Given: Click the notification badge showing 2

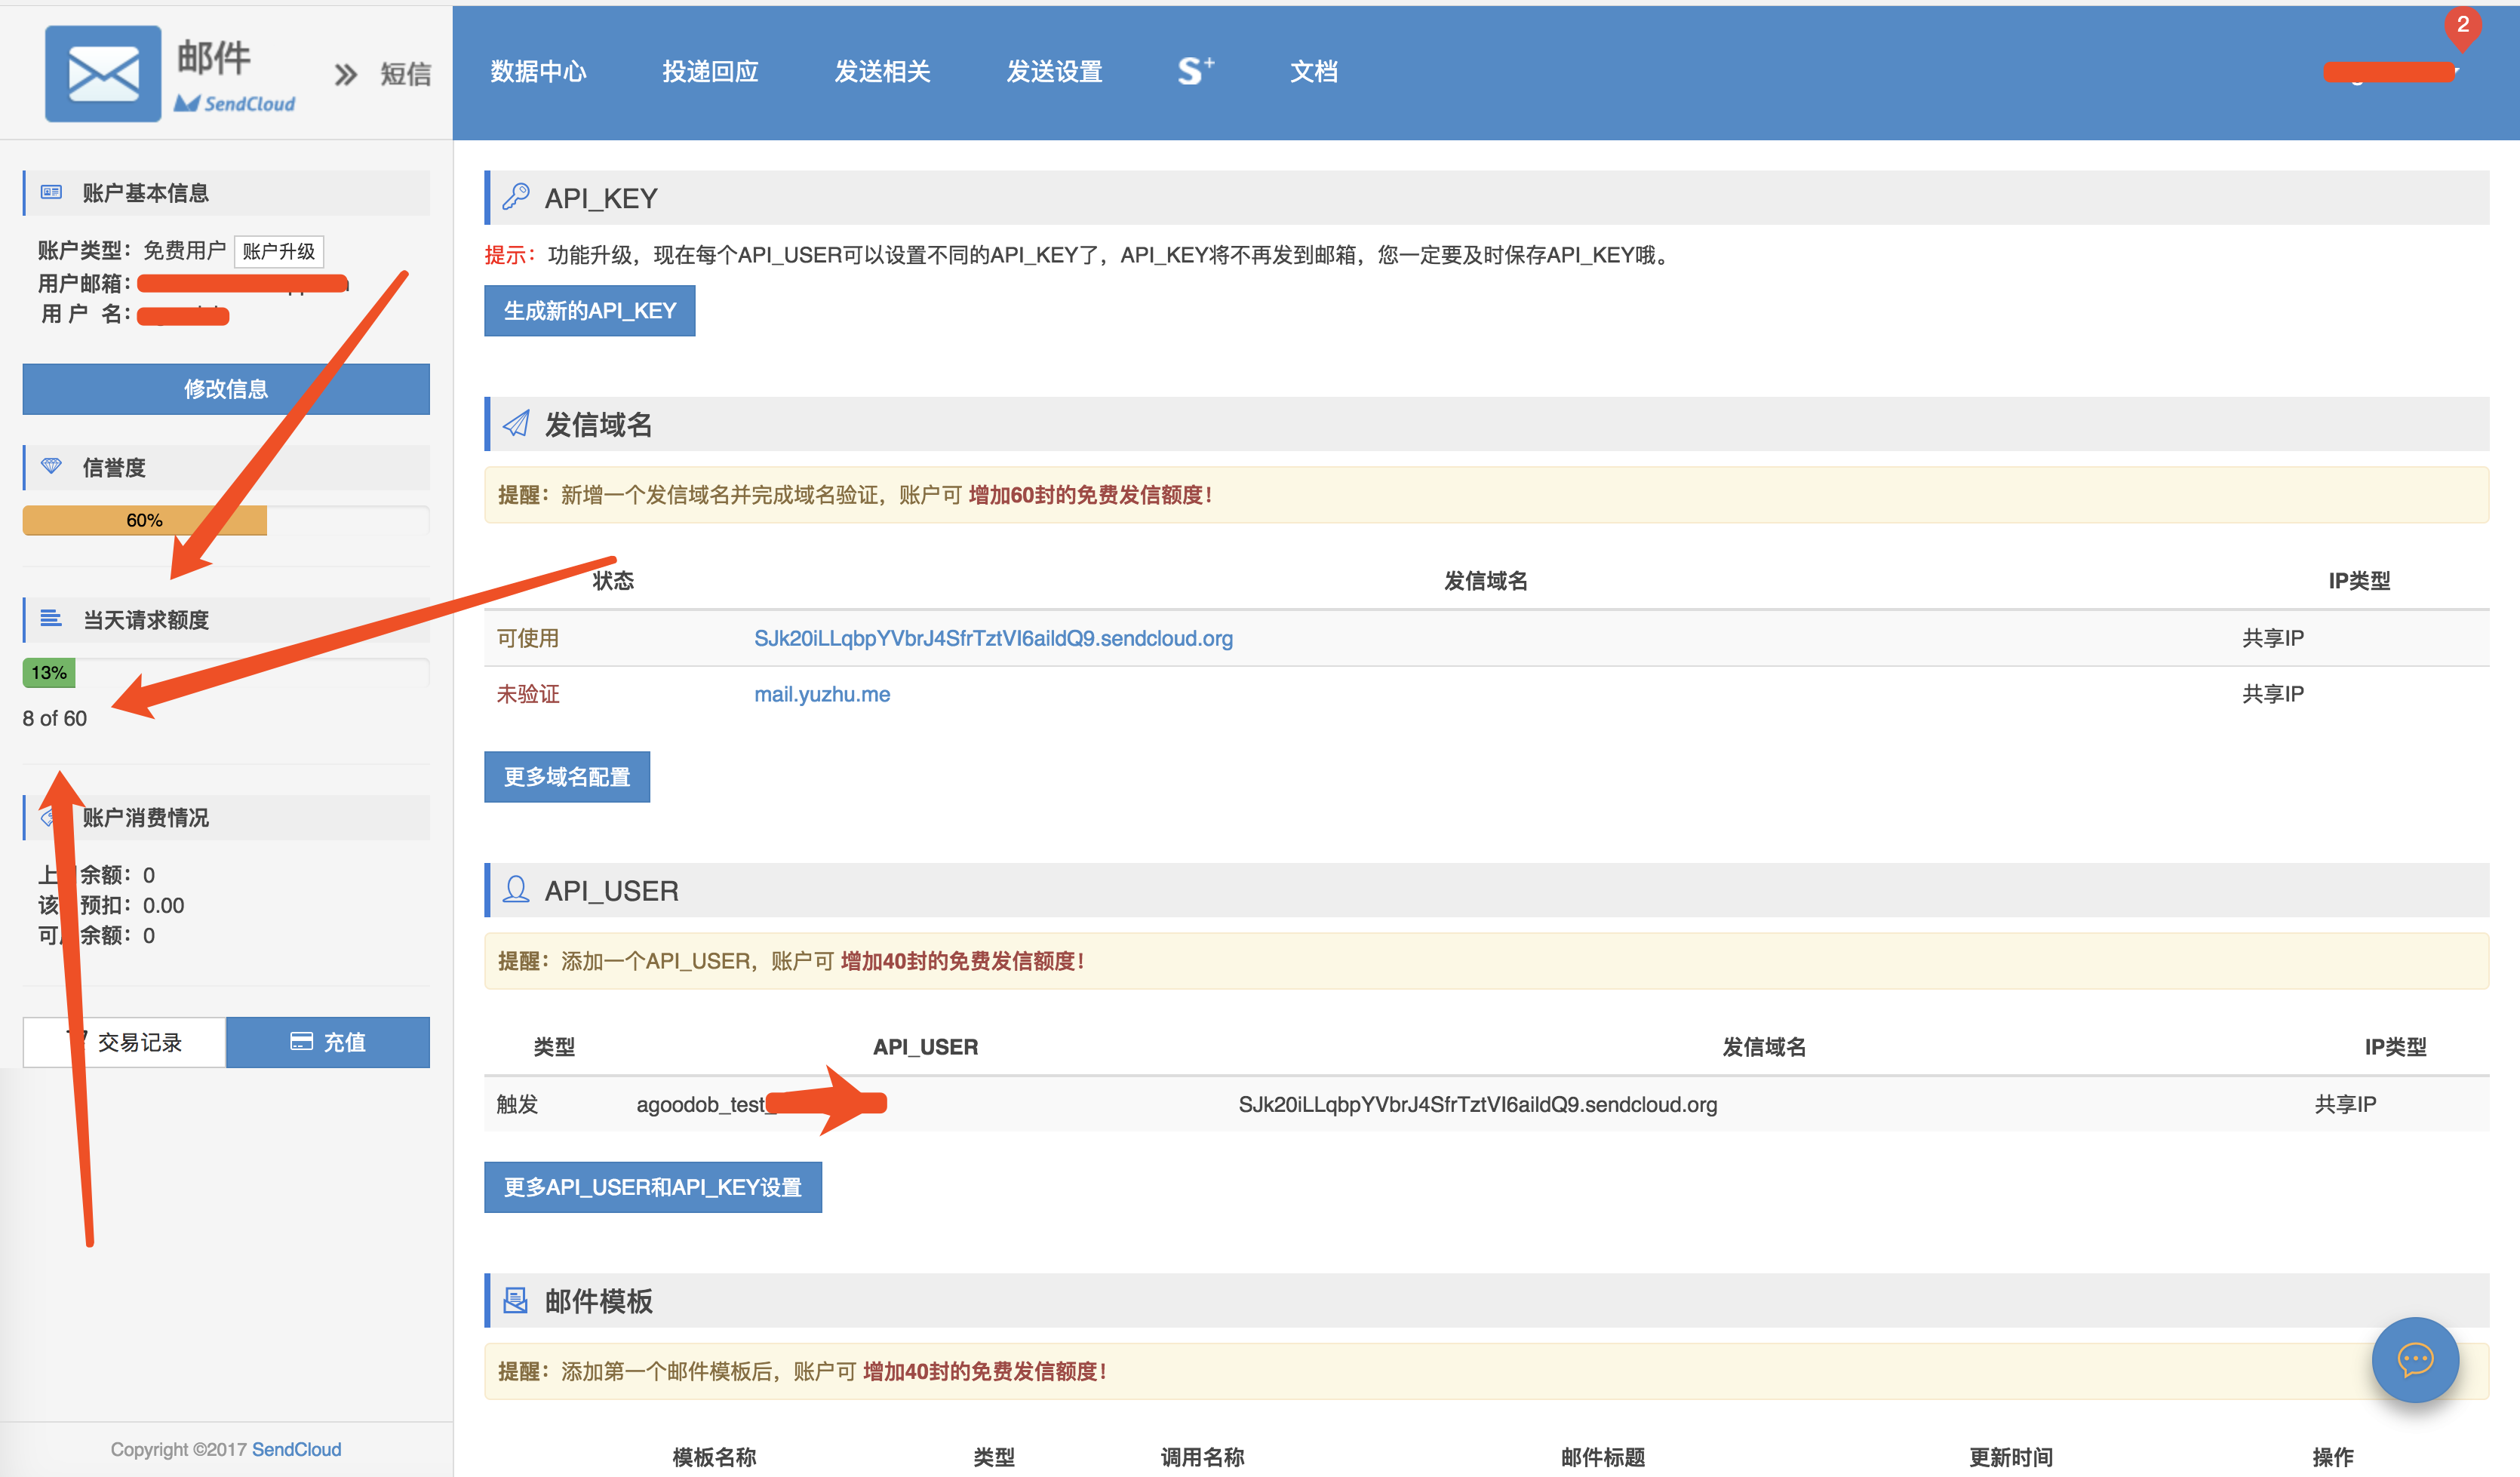Looking at the screenshot, I should 2462,25.
